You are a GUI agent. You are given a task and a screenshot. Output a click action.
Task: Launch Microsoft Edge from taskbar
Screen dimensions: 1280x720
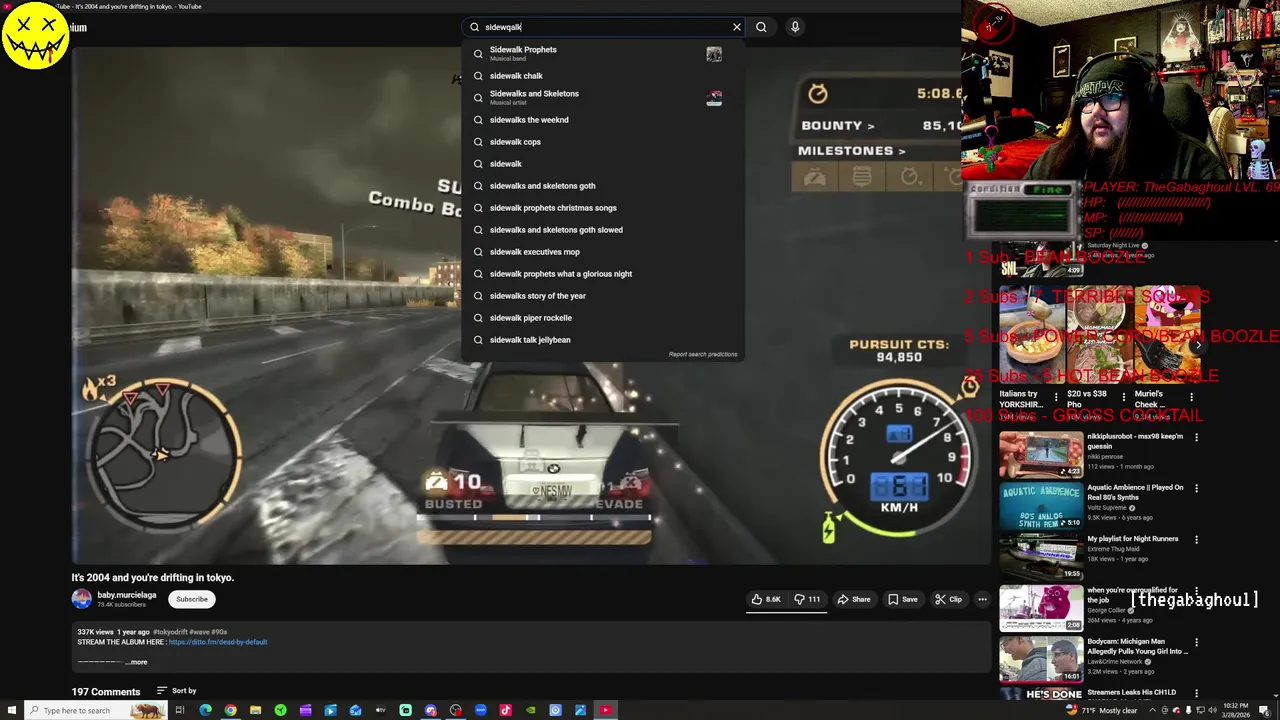click(205, 710)
